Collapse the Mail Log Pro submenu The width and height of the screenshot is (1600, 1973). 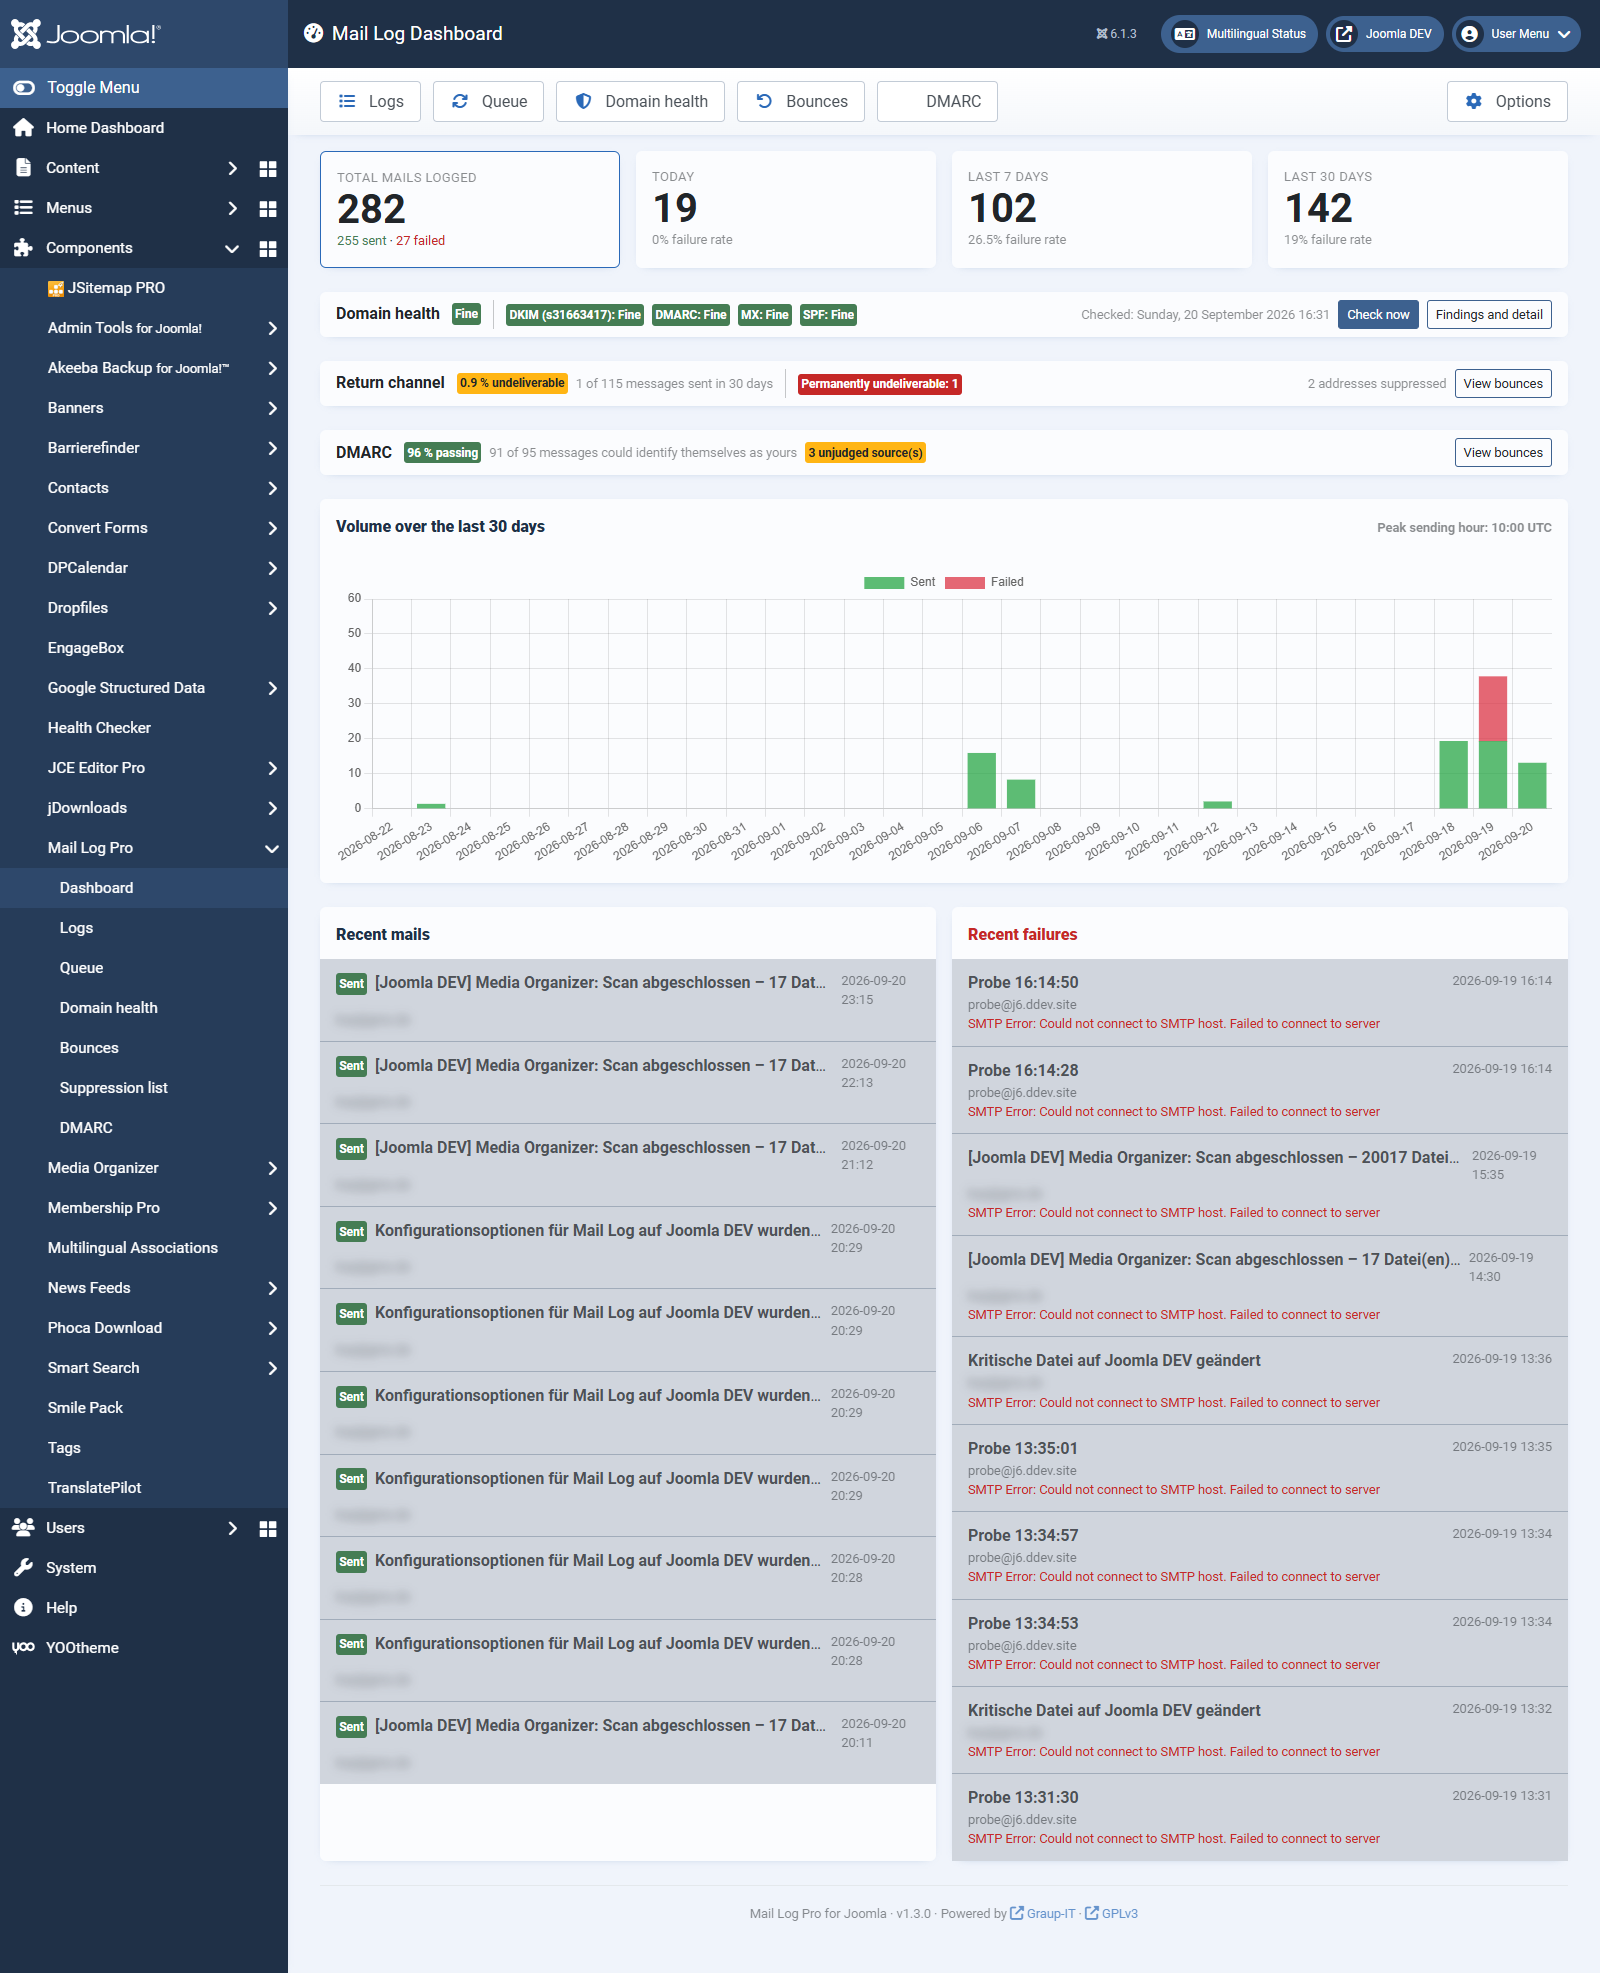[272, 849]
